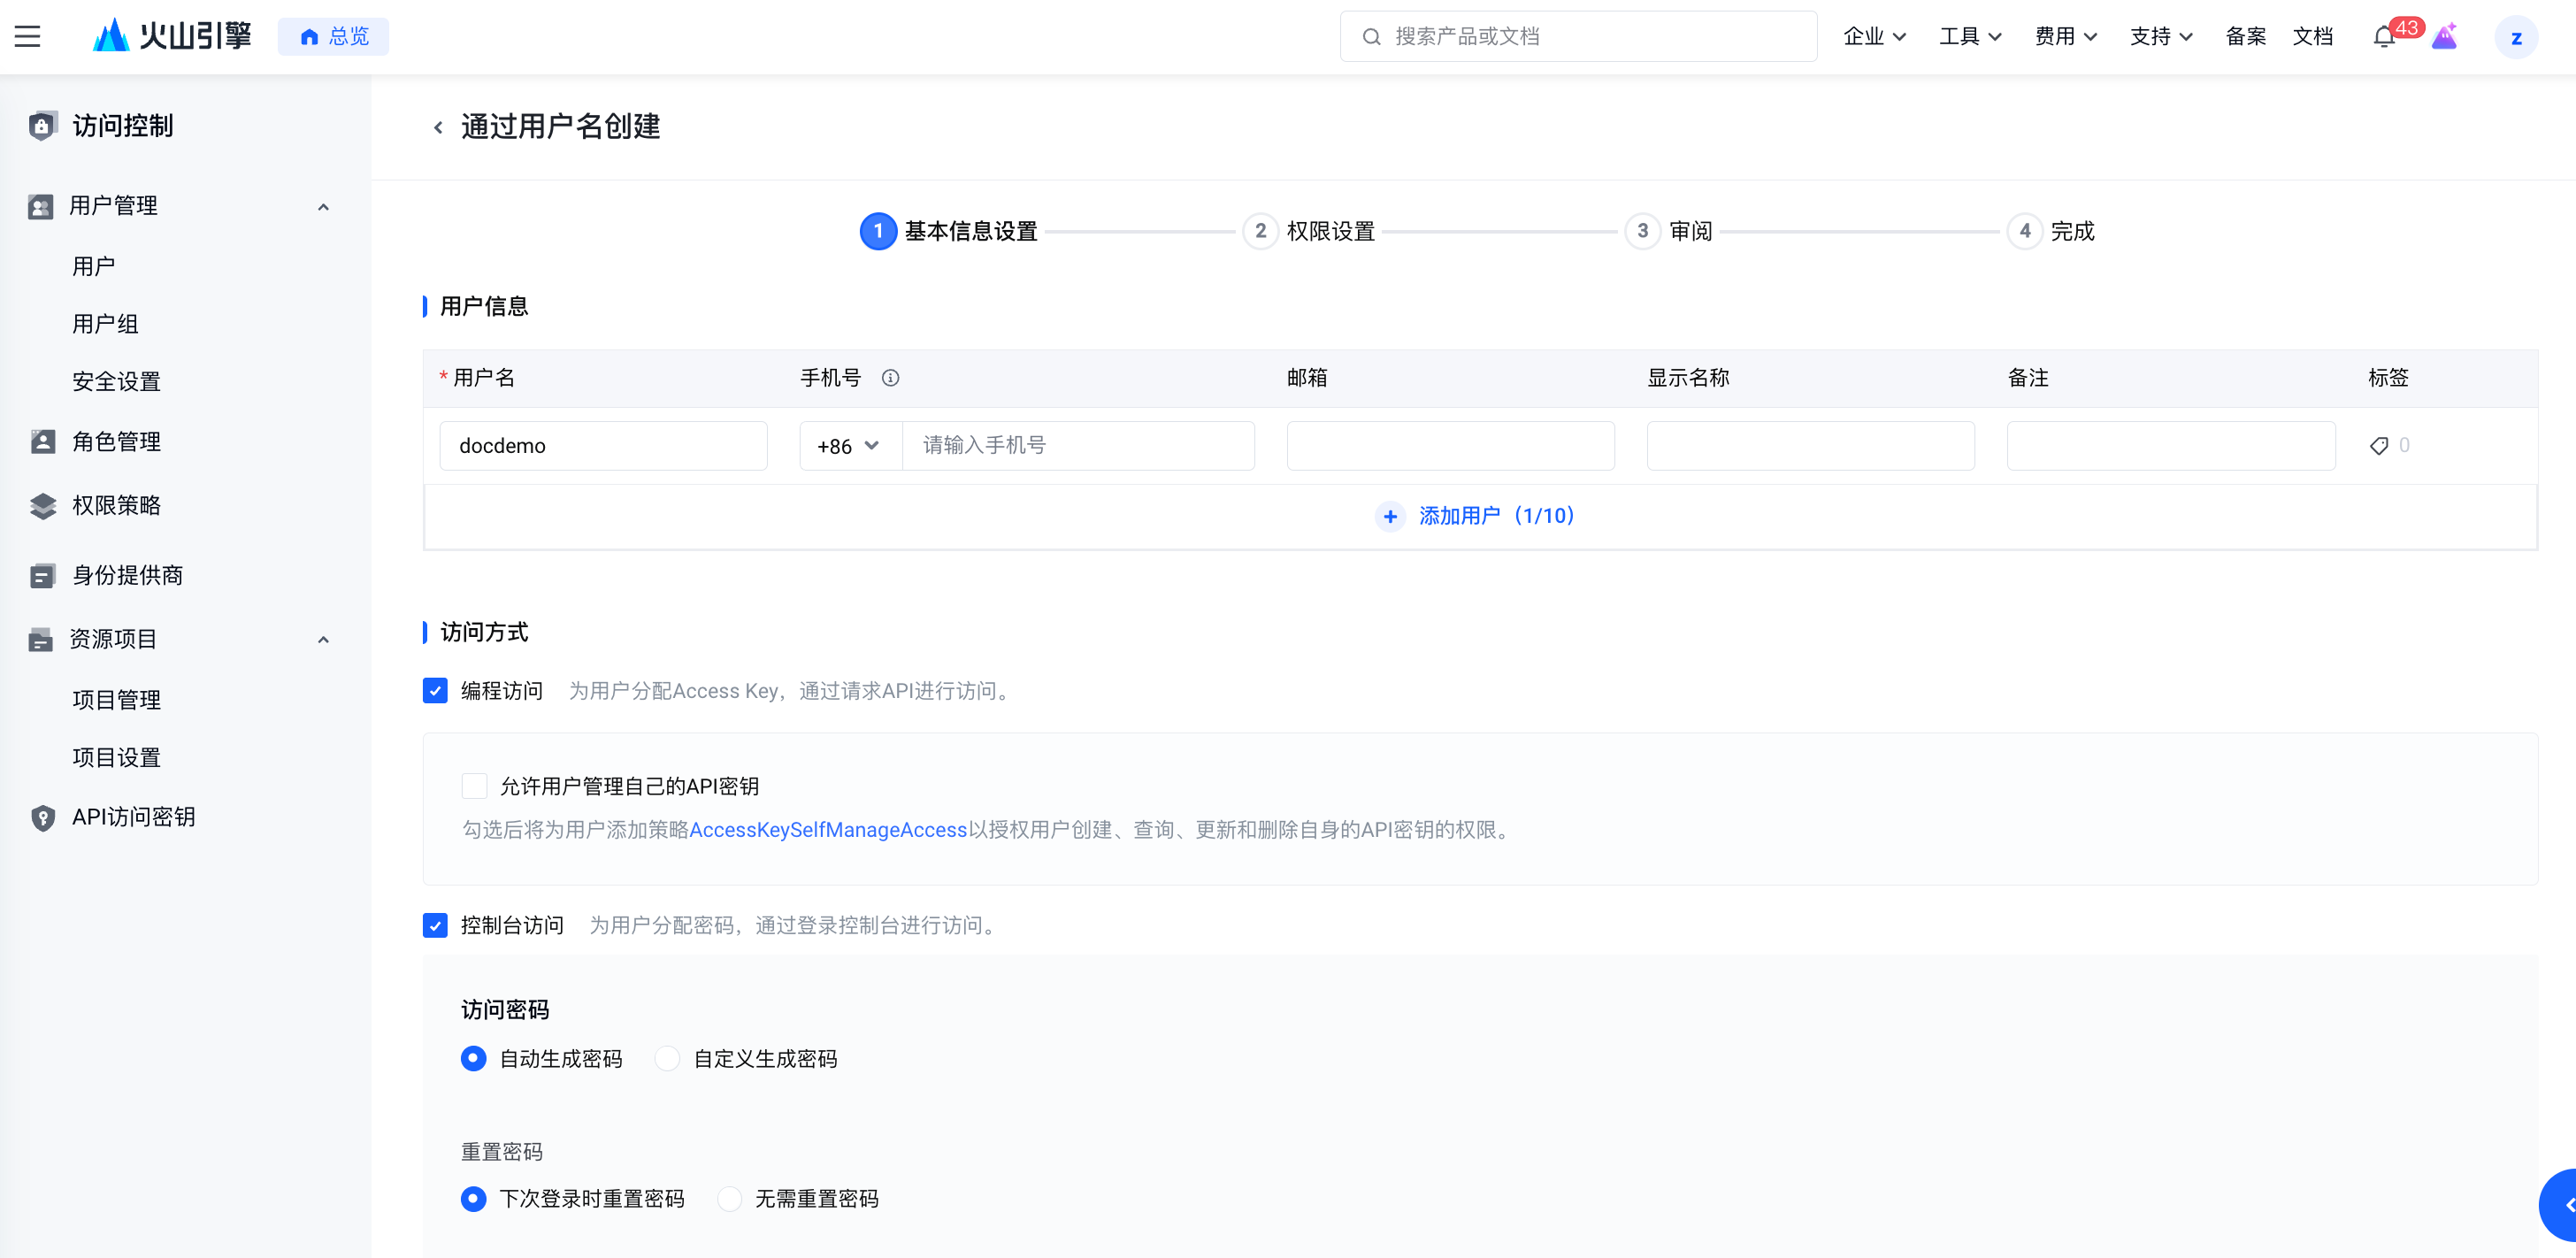This screenshot has width=2576, height=1258.
Task: Open the hamburger navigation menu
Action: (27, 36)
